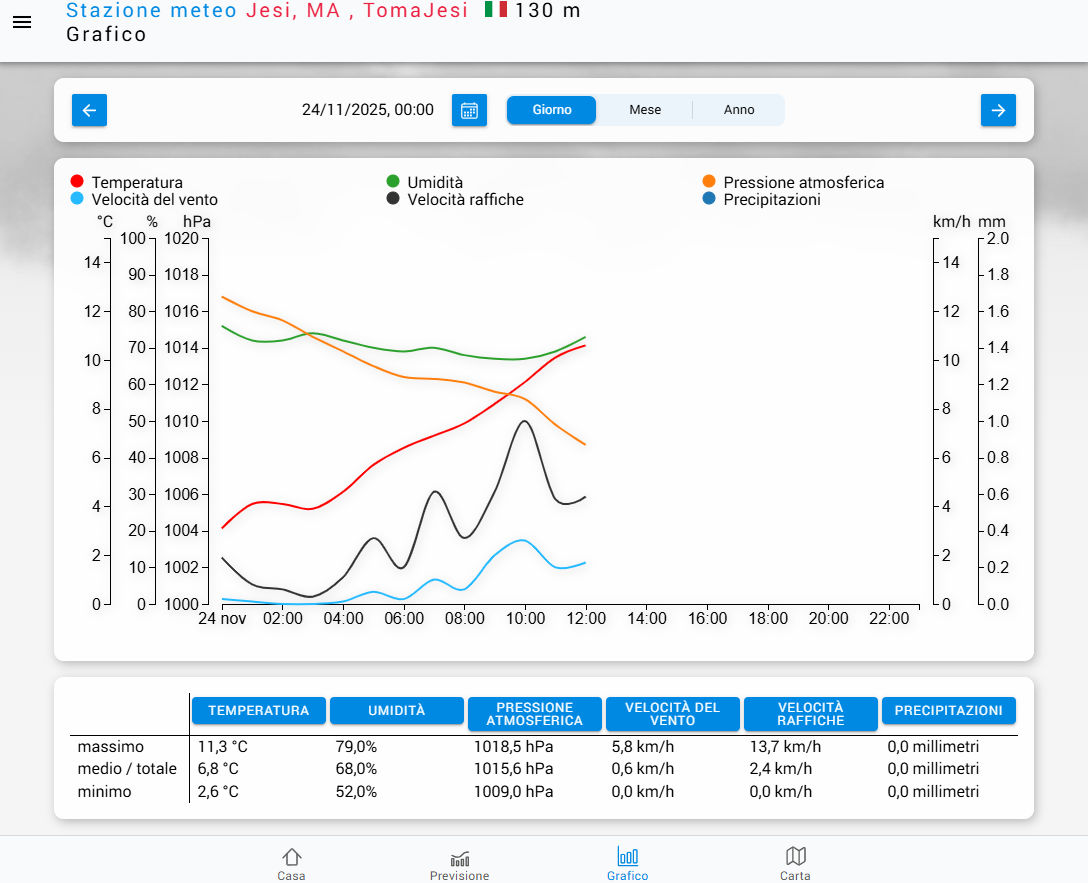The image size is (1088, 883).
Task: Click the date field 24/11/2025, 00:00
Action: 367,110
